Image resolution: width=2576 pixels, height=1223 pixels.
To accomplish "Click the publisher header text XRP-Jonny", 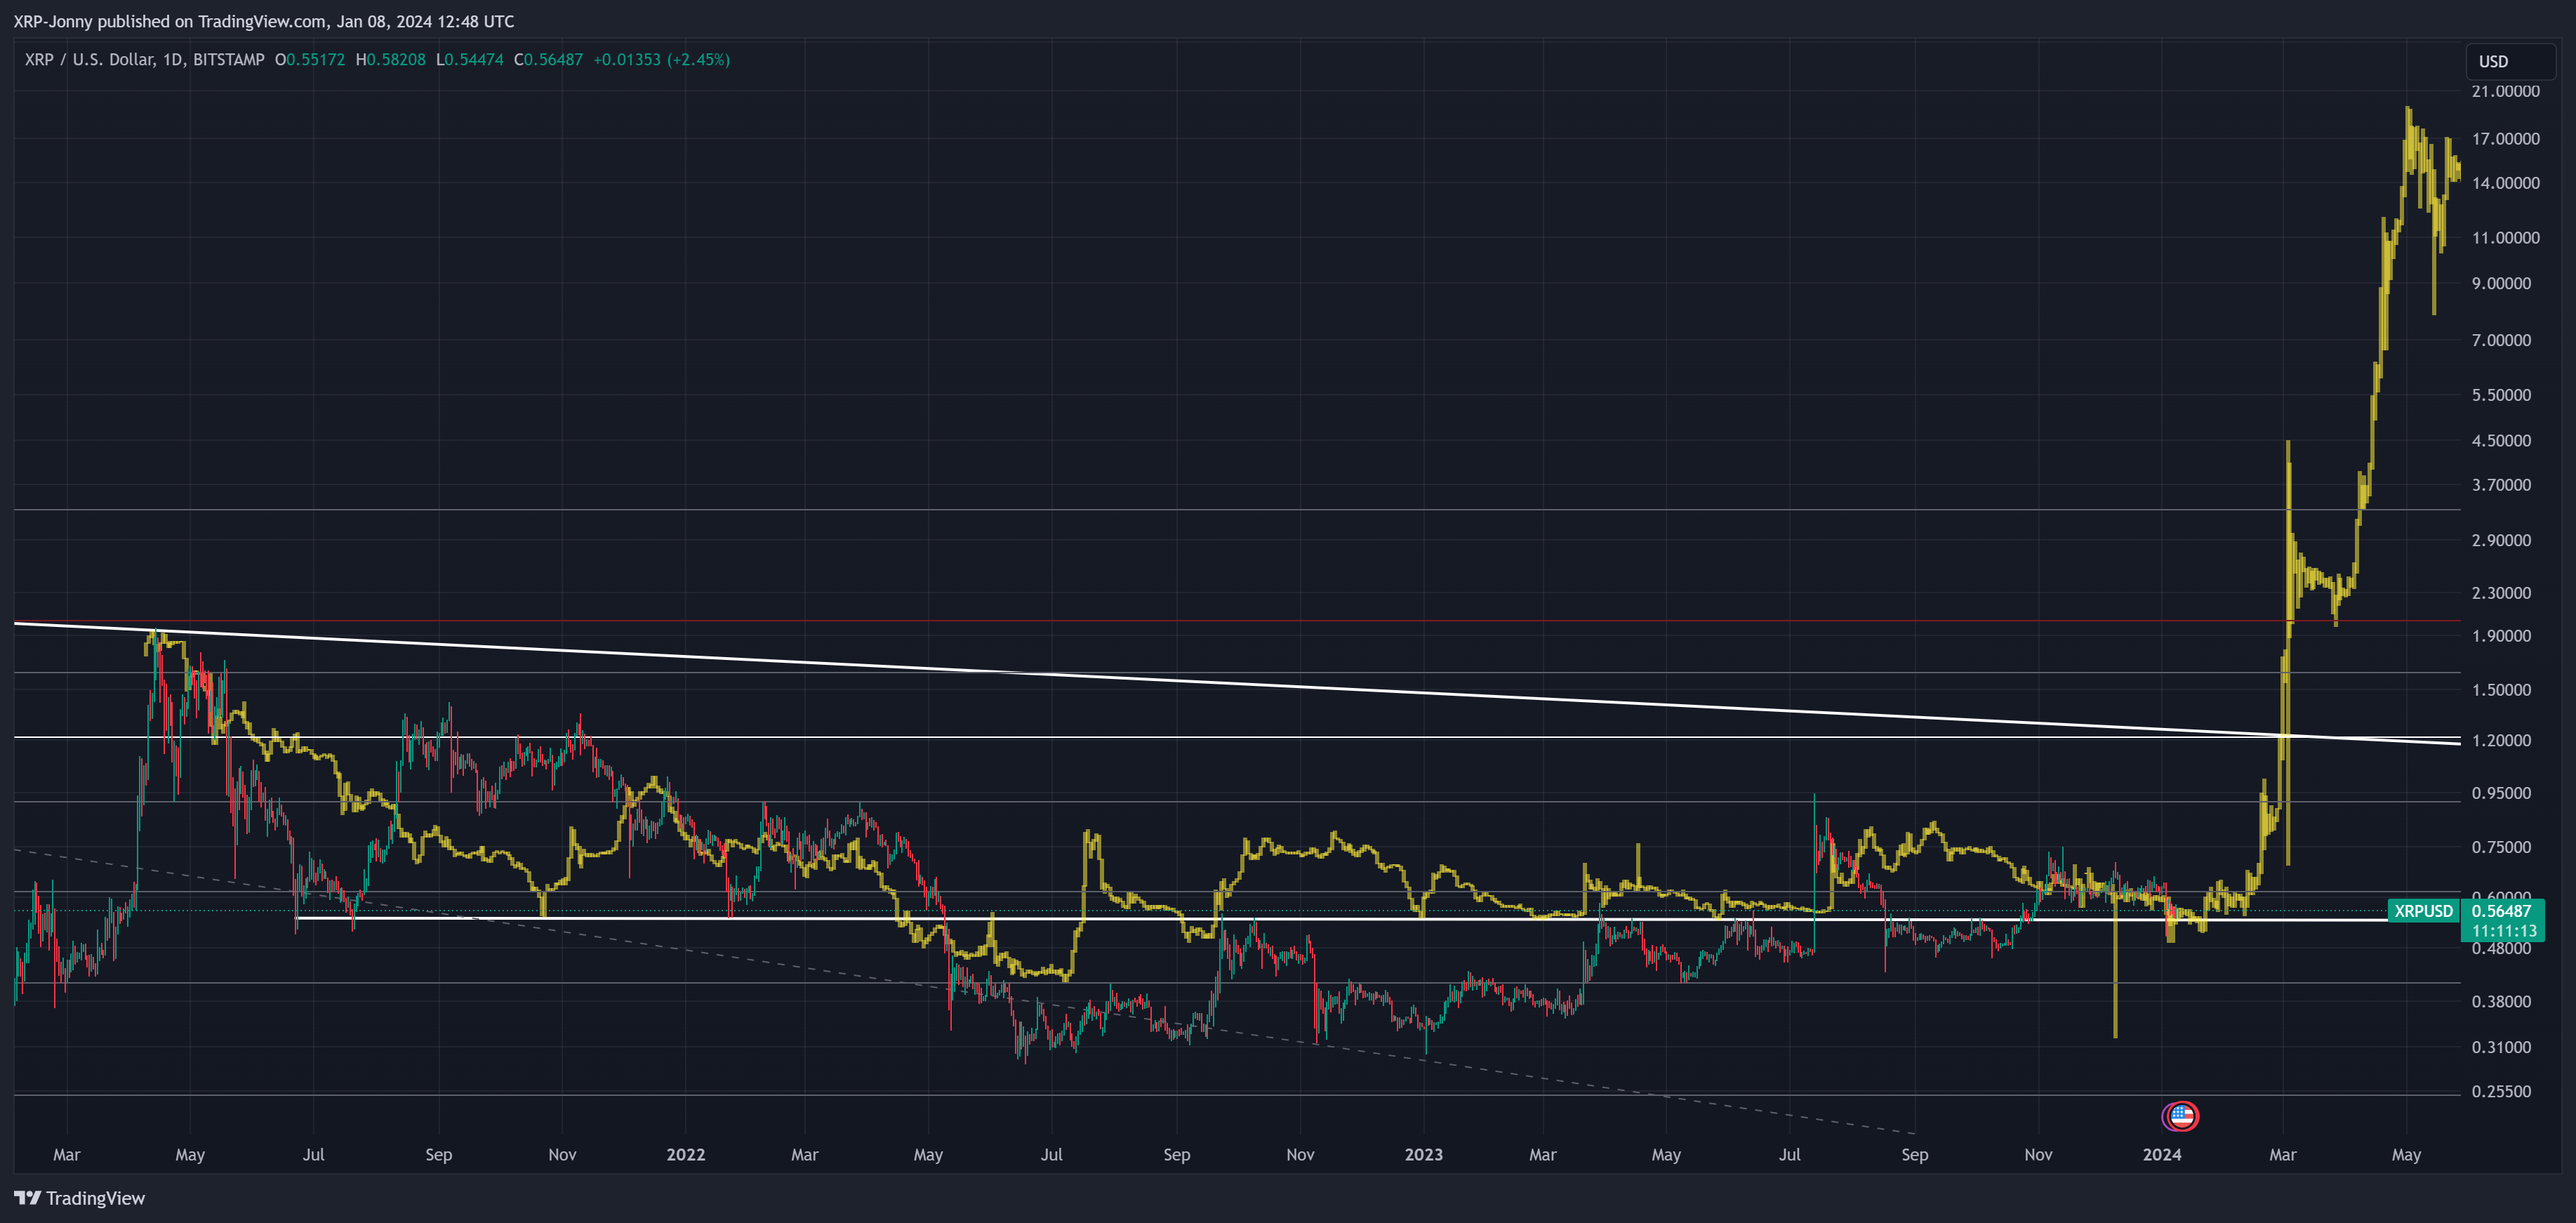I will point(53,21).
